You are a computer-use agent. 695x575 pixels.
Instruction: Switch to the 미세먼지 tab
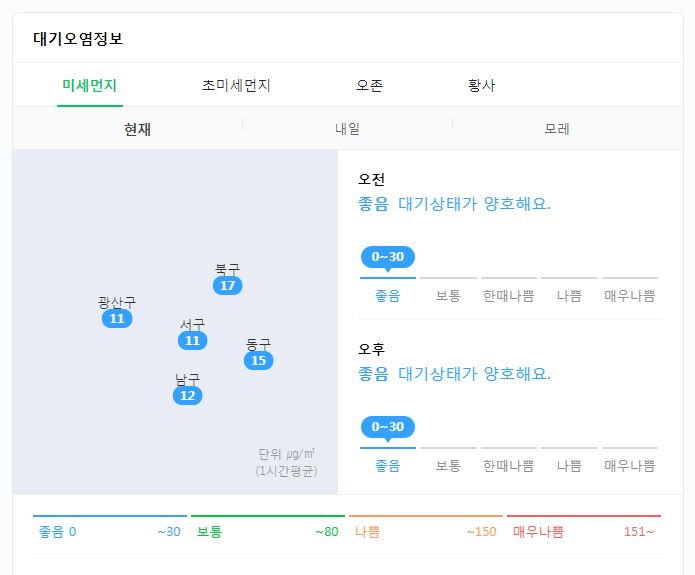click(x=90, y=85)
